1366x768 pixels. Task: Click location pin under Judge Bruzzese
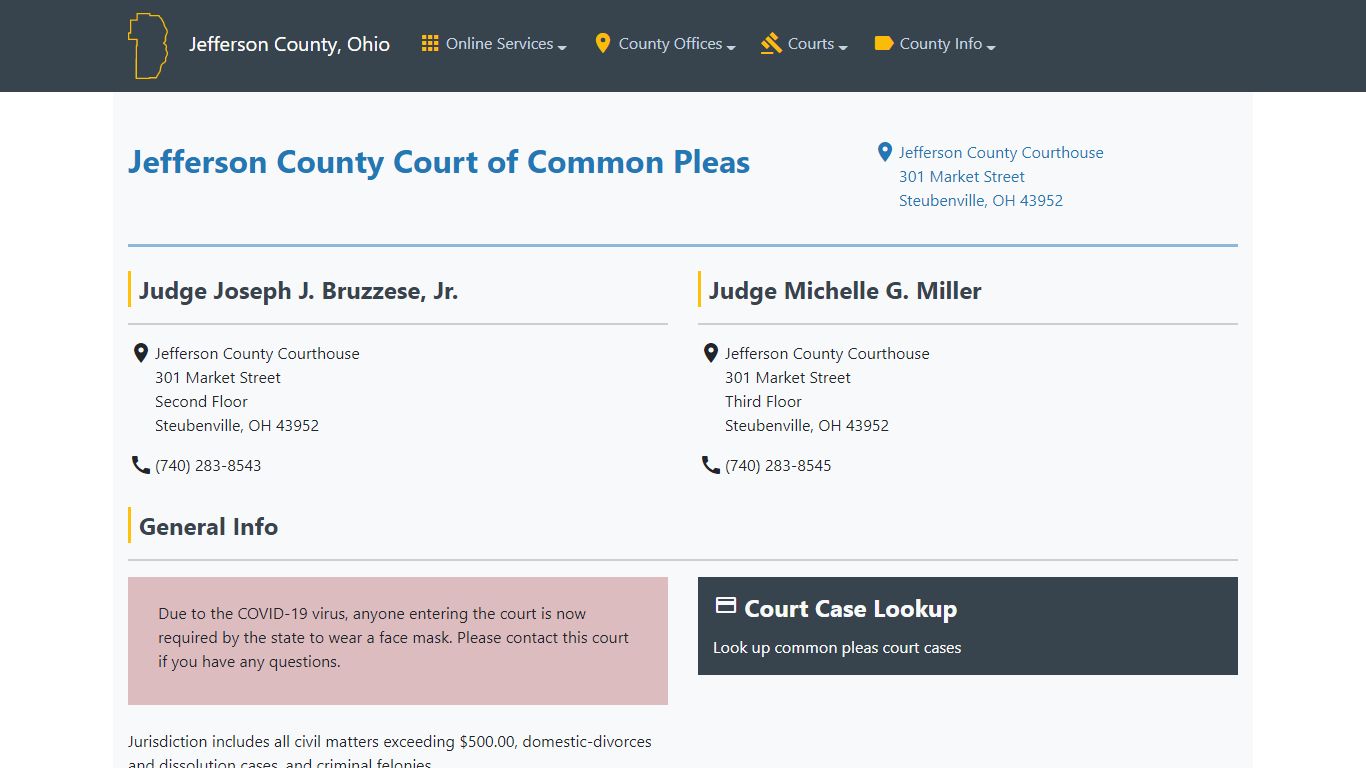[x=141, y=353]
